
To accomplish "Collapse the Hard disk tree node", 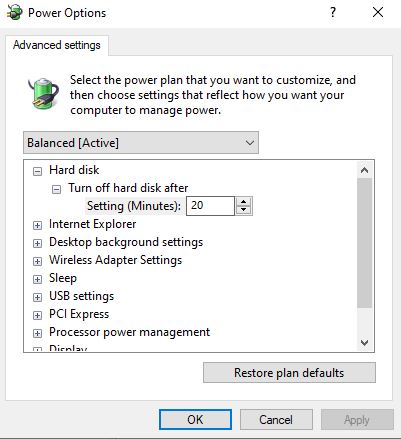I will click(x=37, y=171).
